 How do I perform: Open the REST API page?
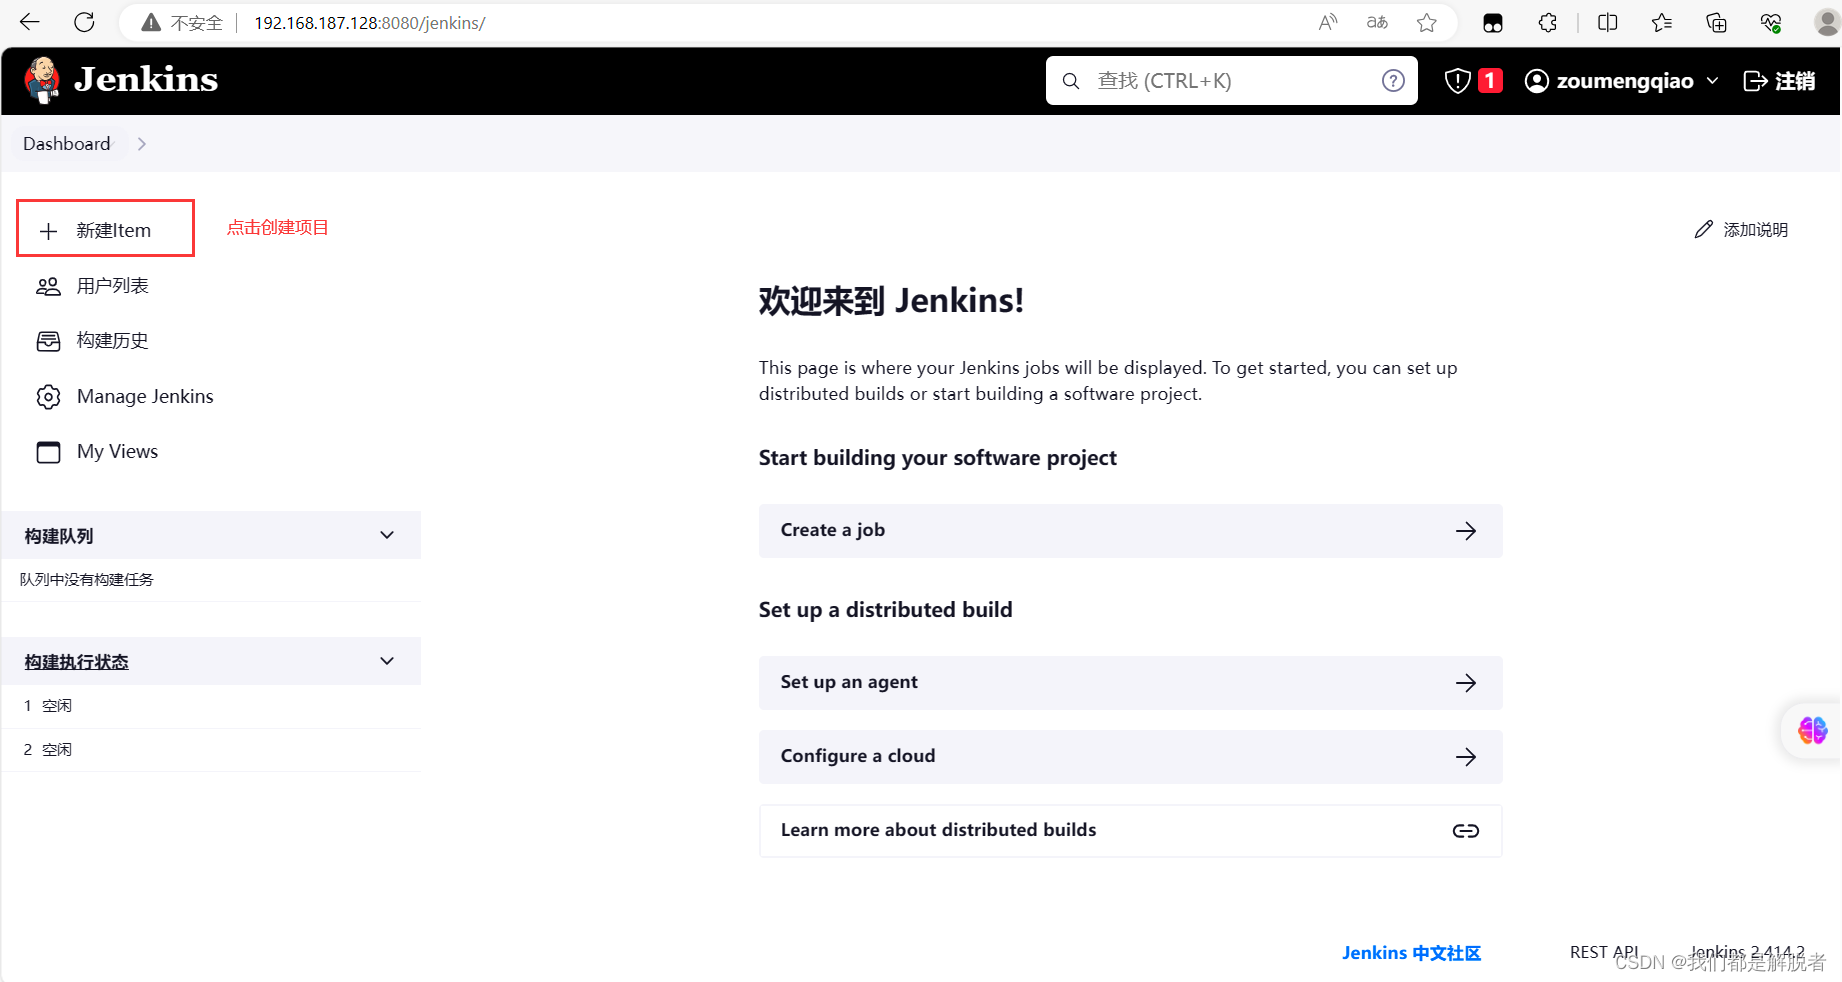pyautogui.click(x=1604, y=951)
